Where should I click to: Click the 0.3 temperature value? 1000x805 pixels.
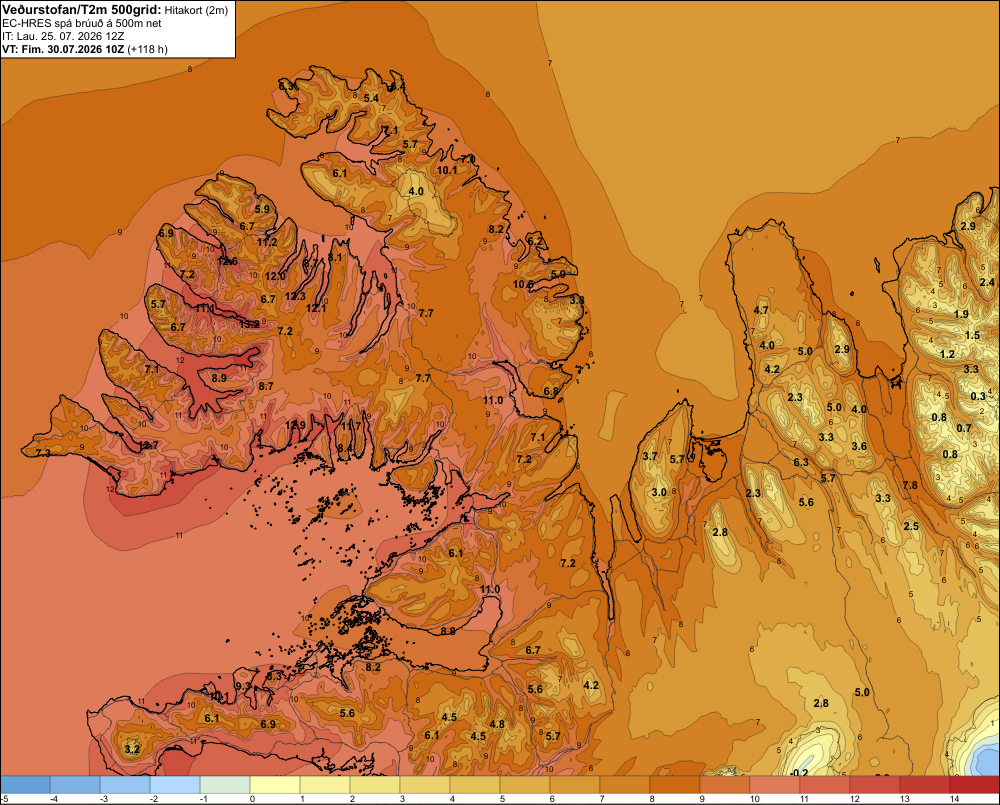978,396
